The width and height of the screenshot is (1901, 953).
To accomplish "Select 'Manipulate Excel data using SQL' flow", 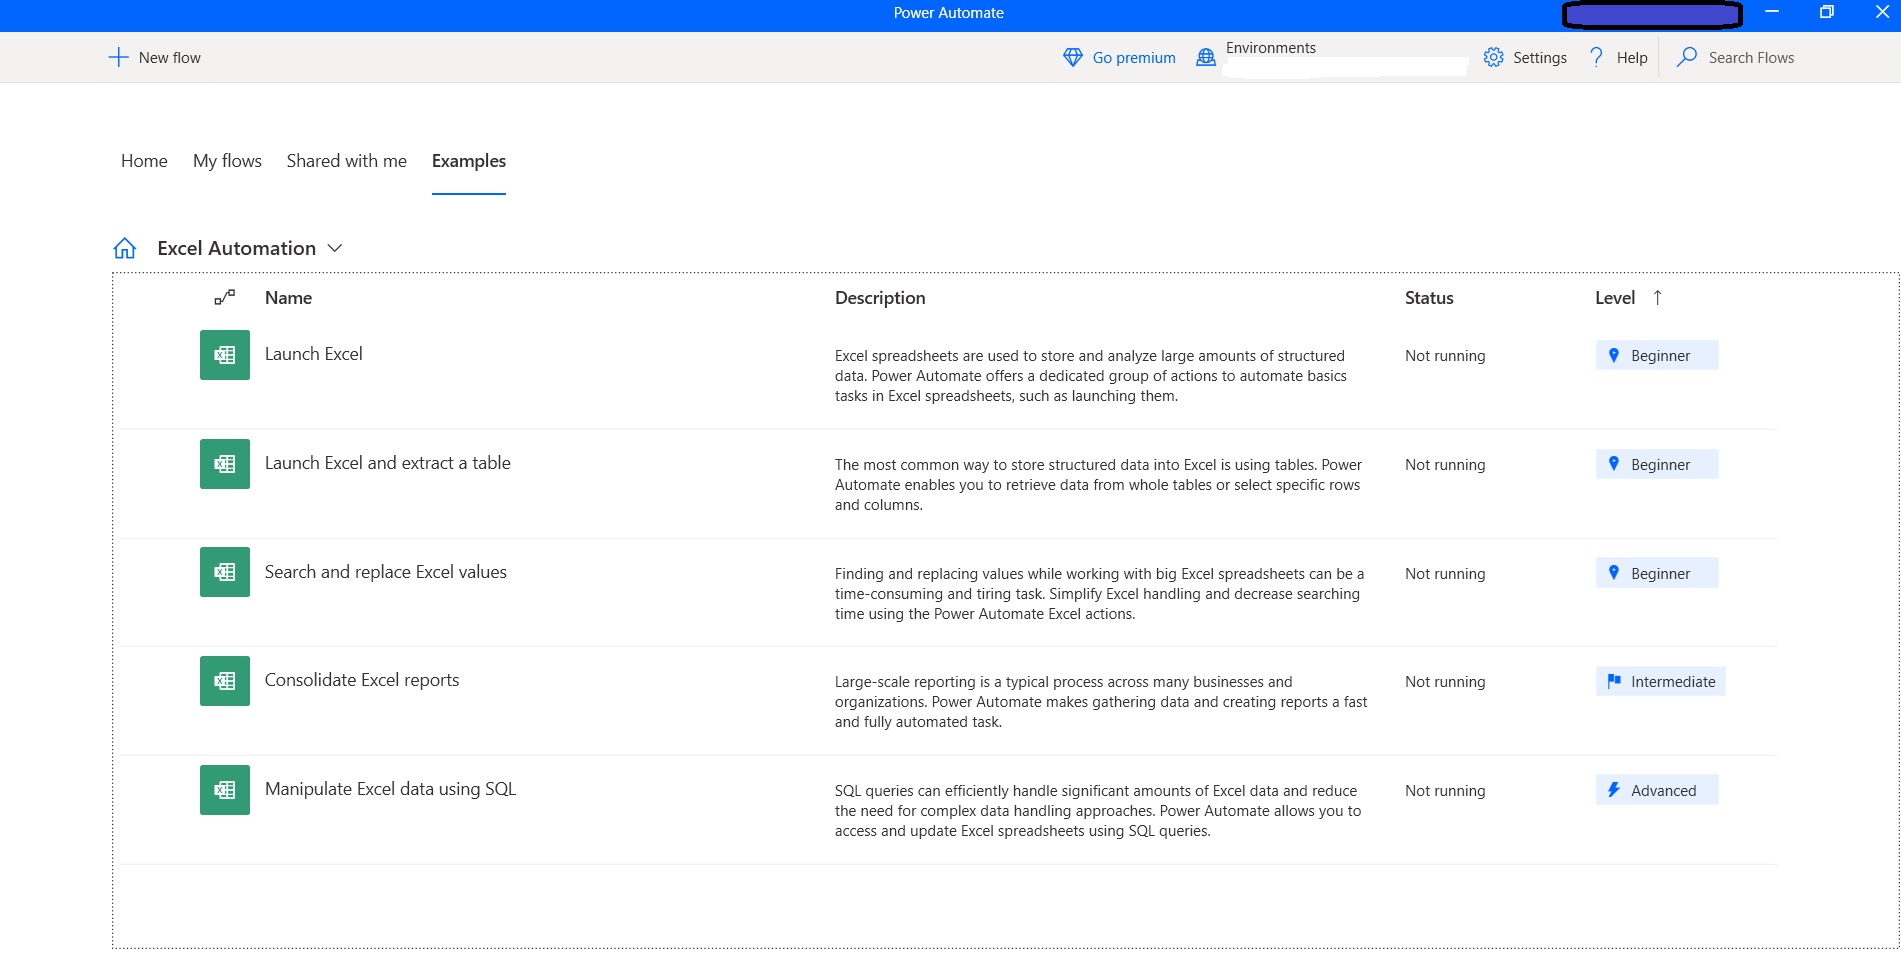I will [x=390, y=789].
